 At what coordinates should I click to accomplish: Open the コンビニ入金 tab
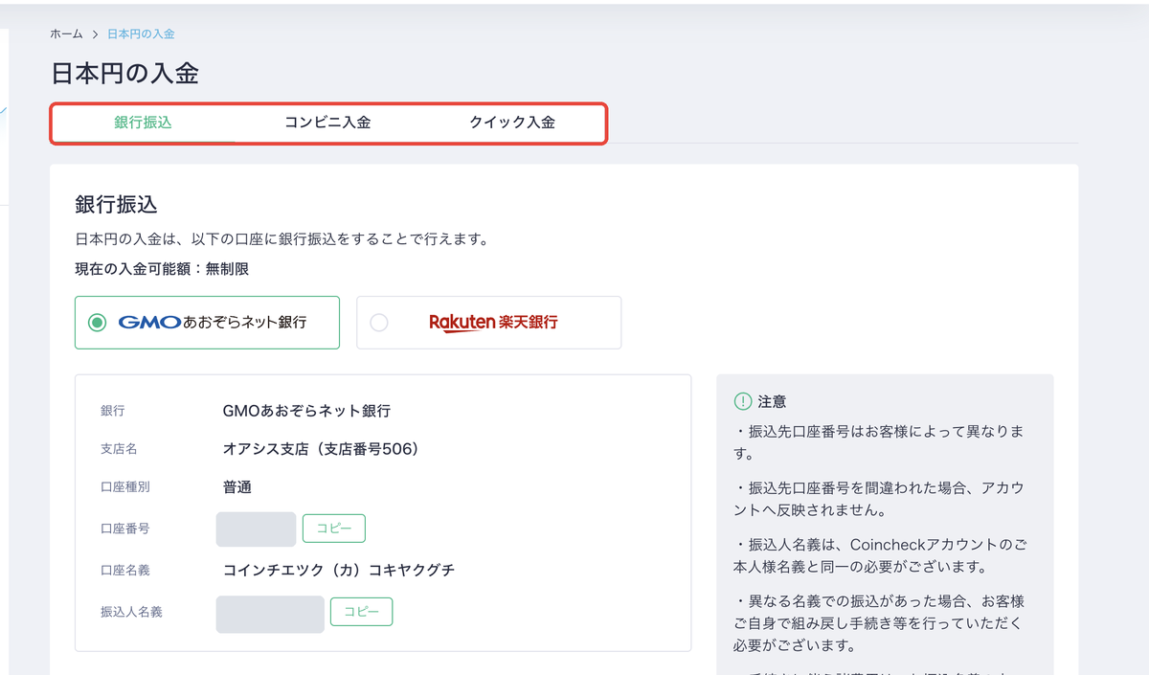tap(328, 122)
